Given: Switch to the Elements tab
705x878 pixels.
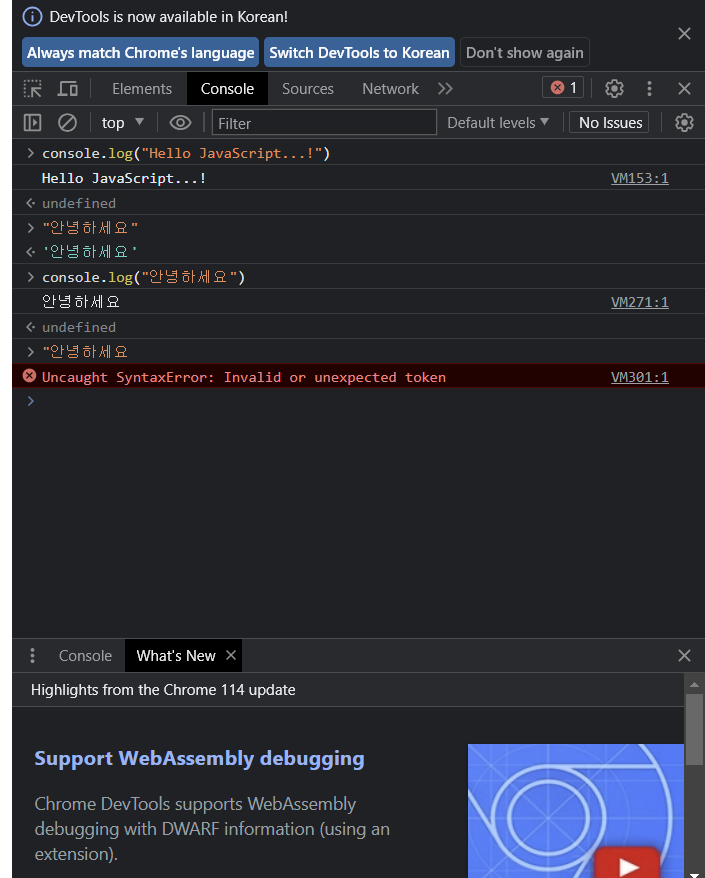Looking at the screenshot, I should (x=142, y=88).
